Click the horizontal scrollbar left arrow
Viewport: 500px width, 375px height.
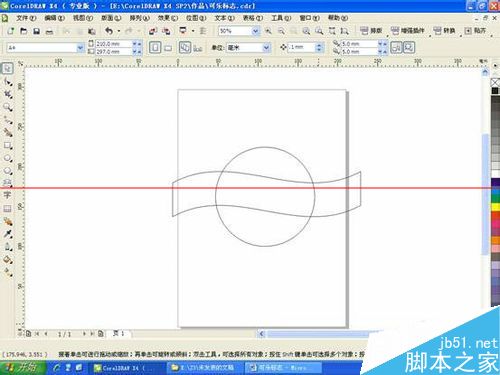tap(261, 333)
